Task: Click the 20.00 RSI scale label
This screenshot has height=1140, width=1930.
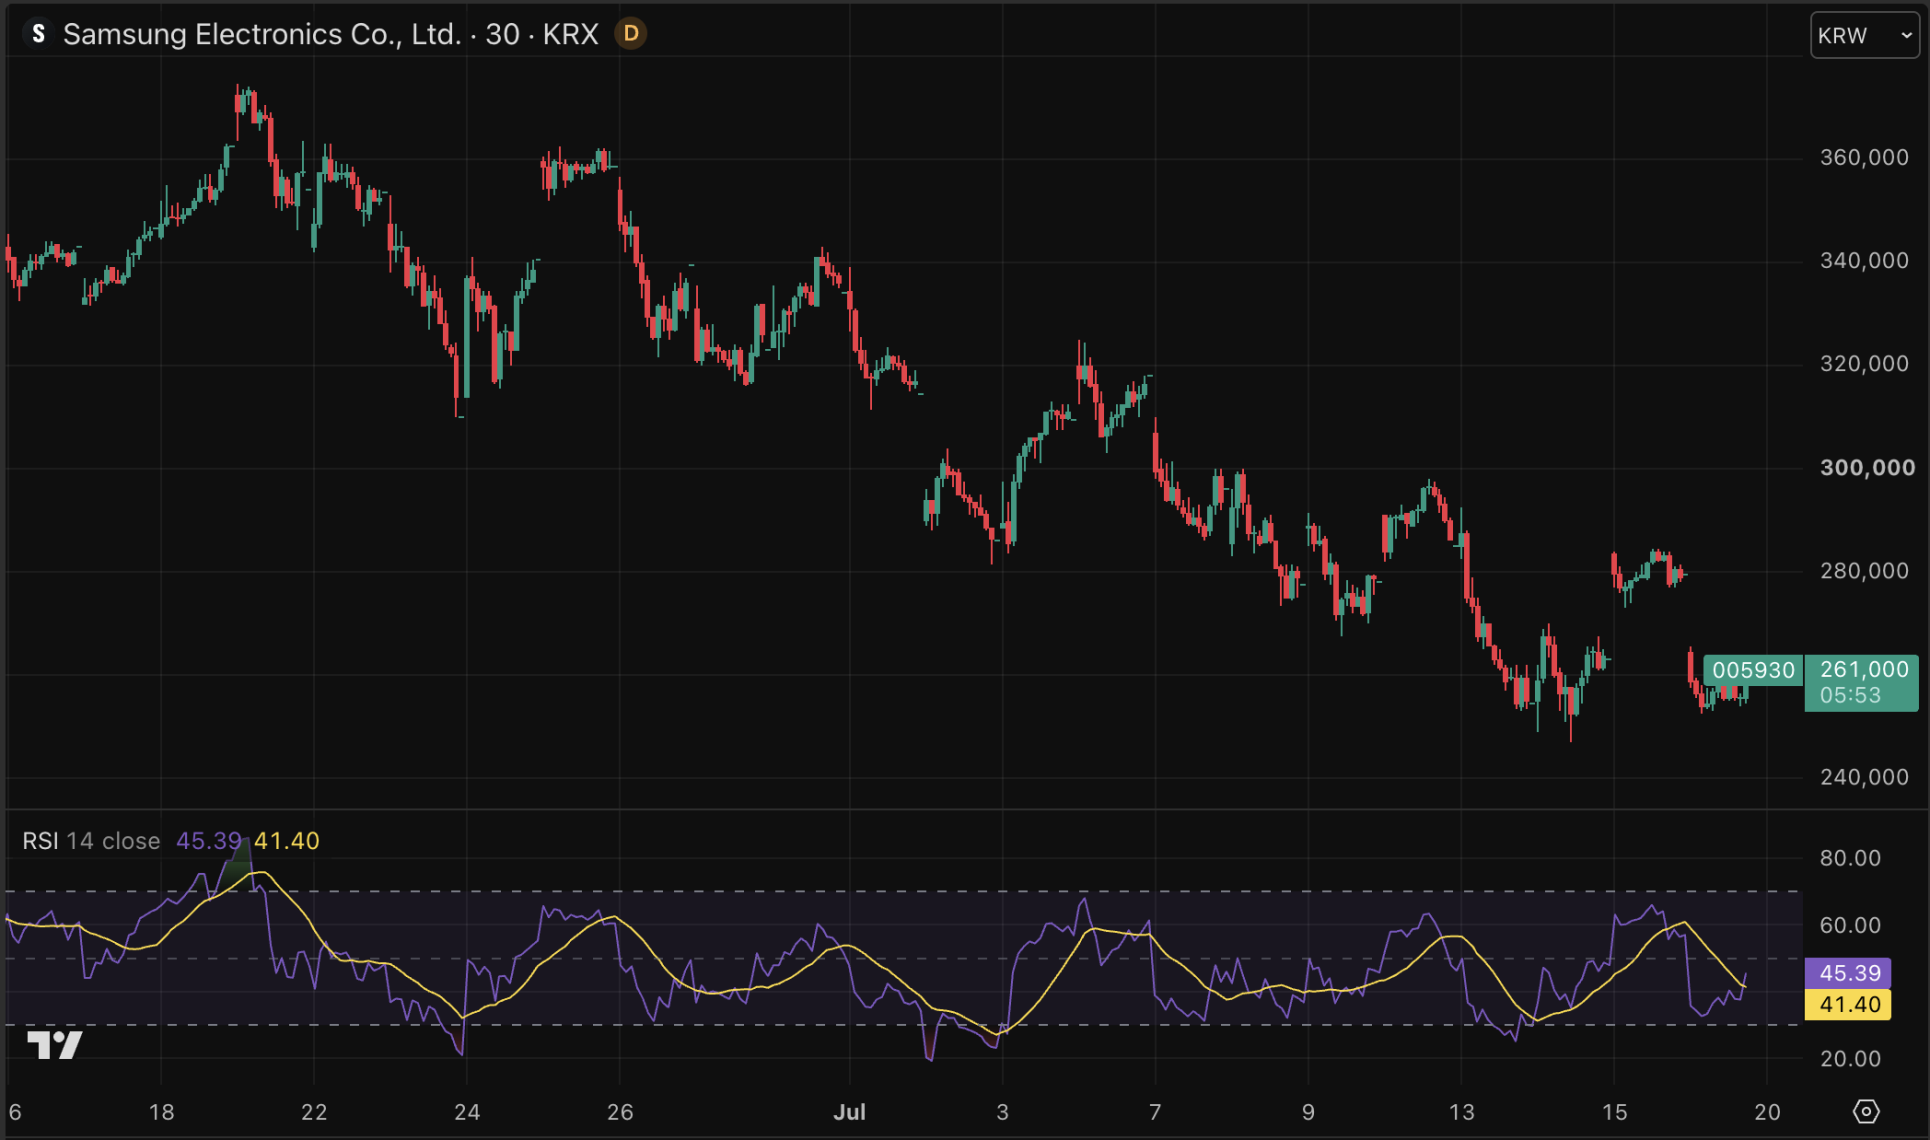Action: [1850, 1058]
